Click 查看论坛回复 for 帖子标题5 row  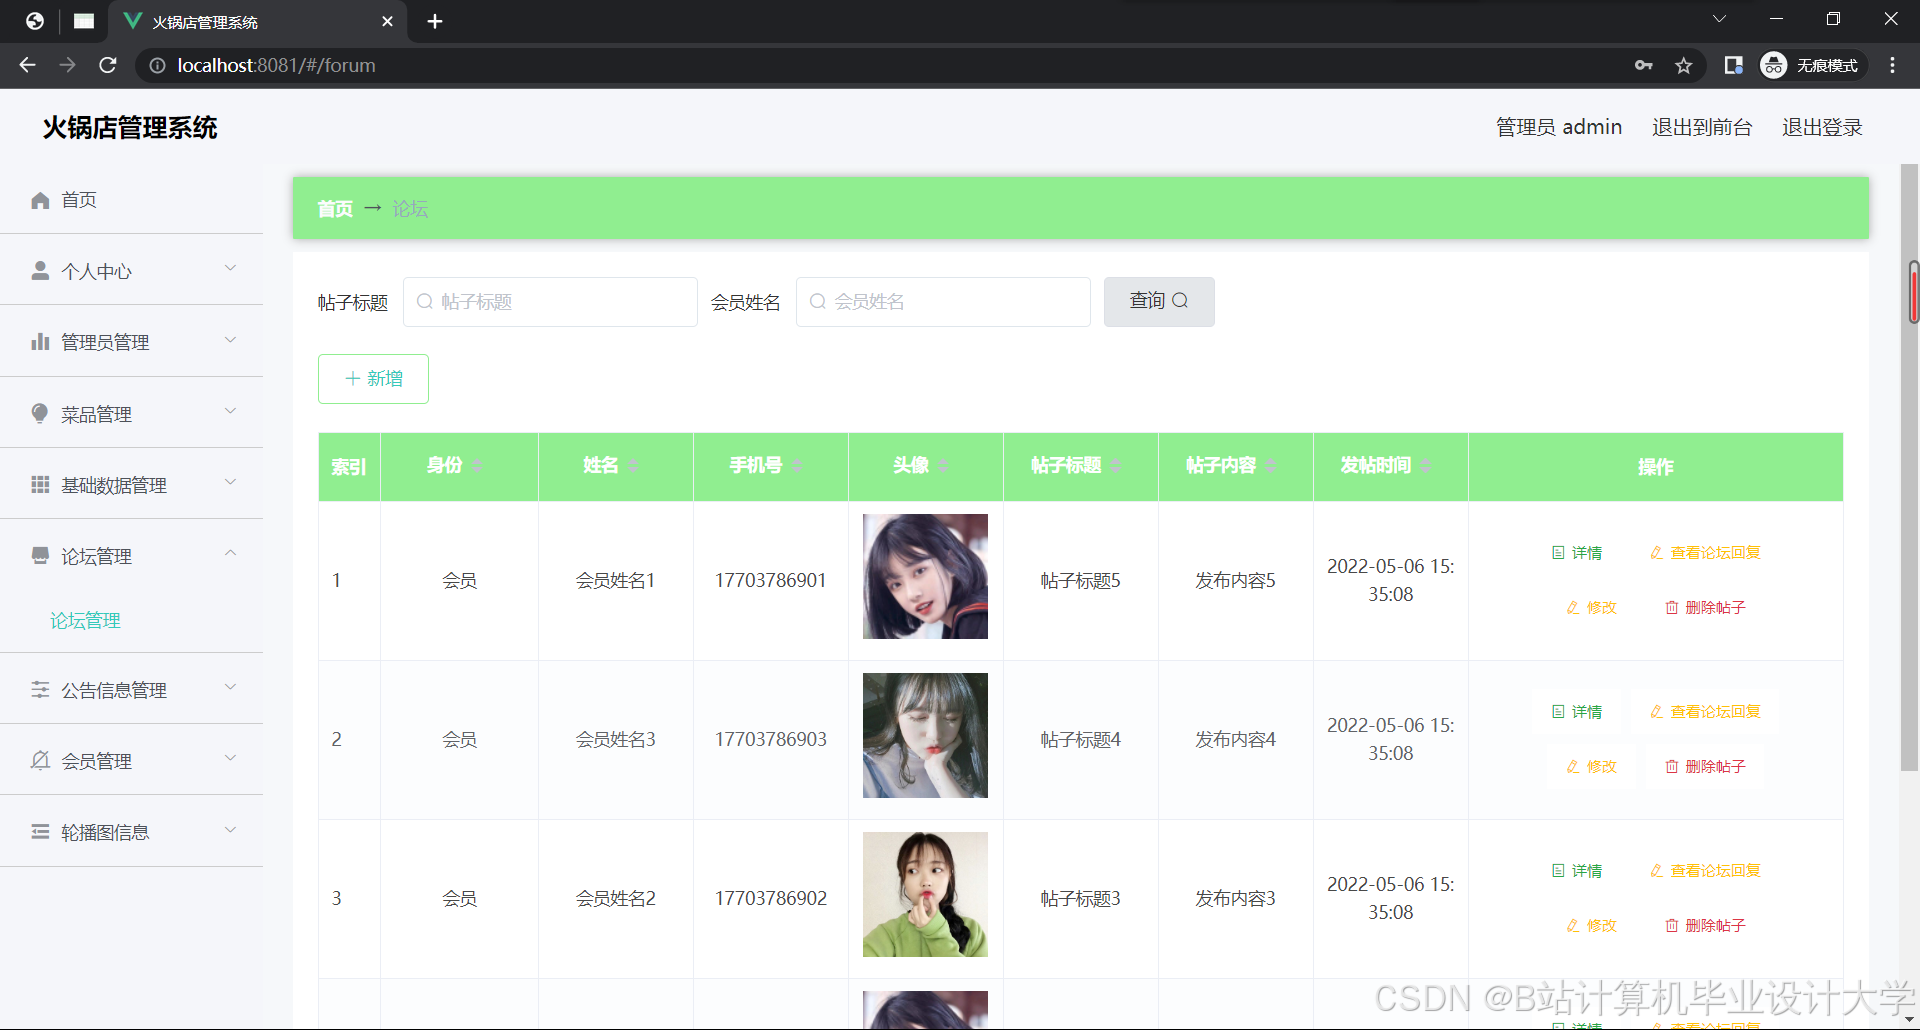[1705, 552]
